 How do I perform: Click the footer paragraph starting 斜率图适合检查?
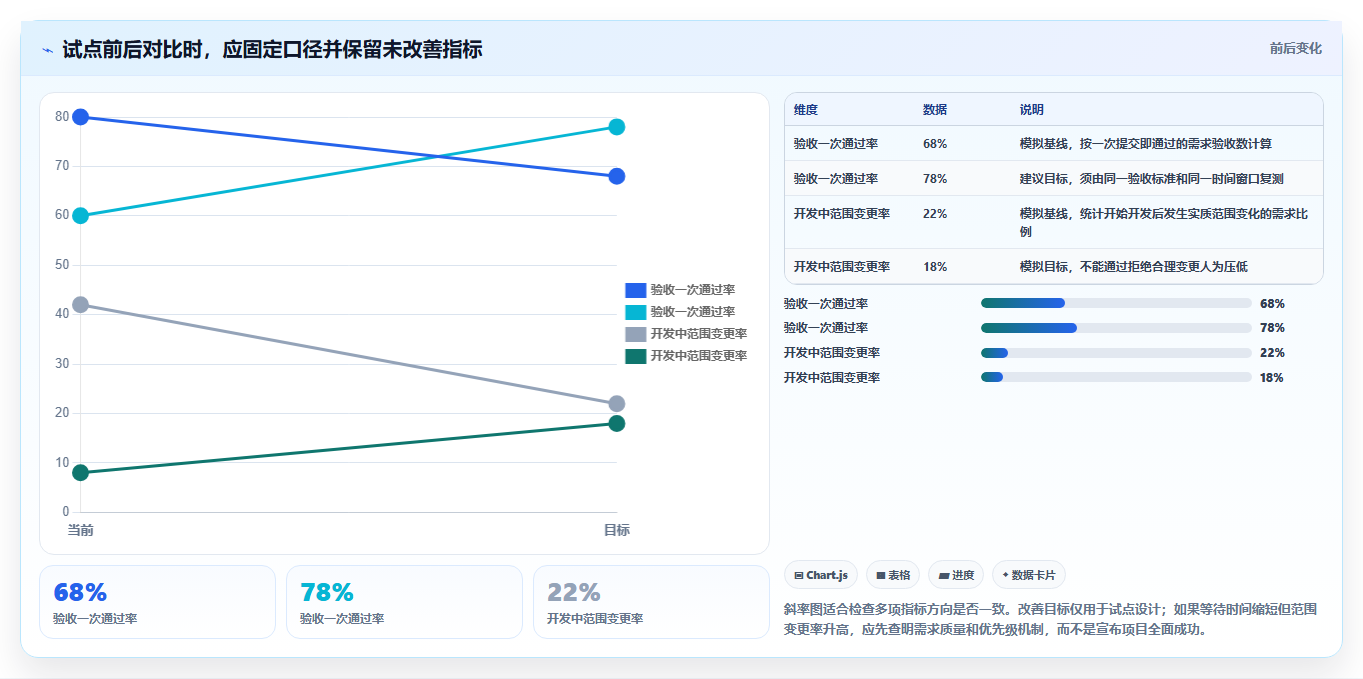click(x=1051, y=619)
